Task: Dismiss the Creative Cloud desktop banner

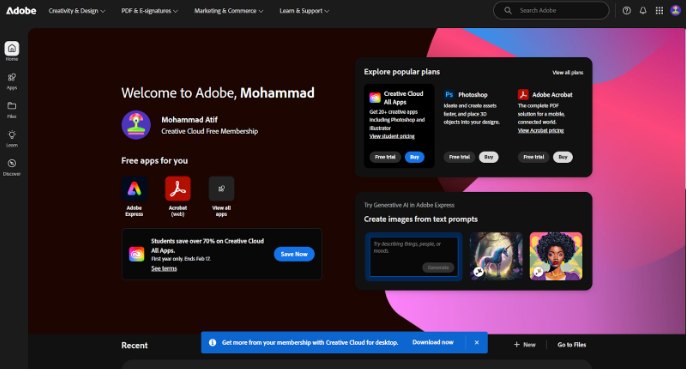Action: tap(477, 343)
